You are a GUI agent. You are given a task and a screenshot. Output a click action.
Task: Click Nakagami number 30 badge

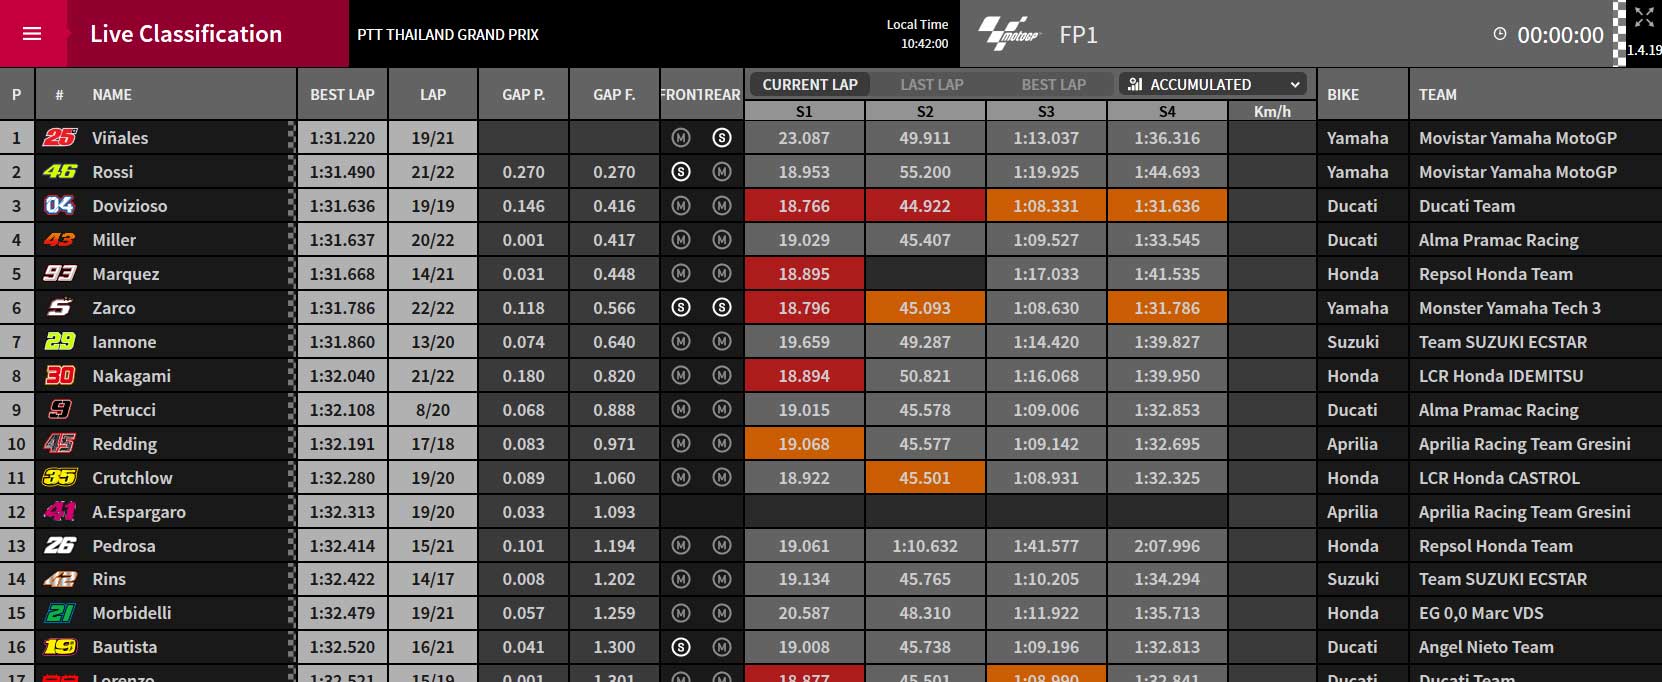(x=60, y=376)
